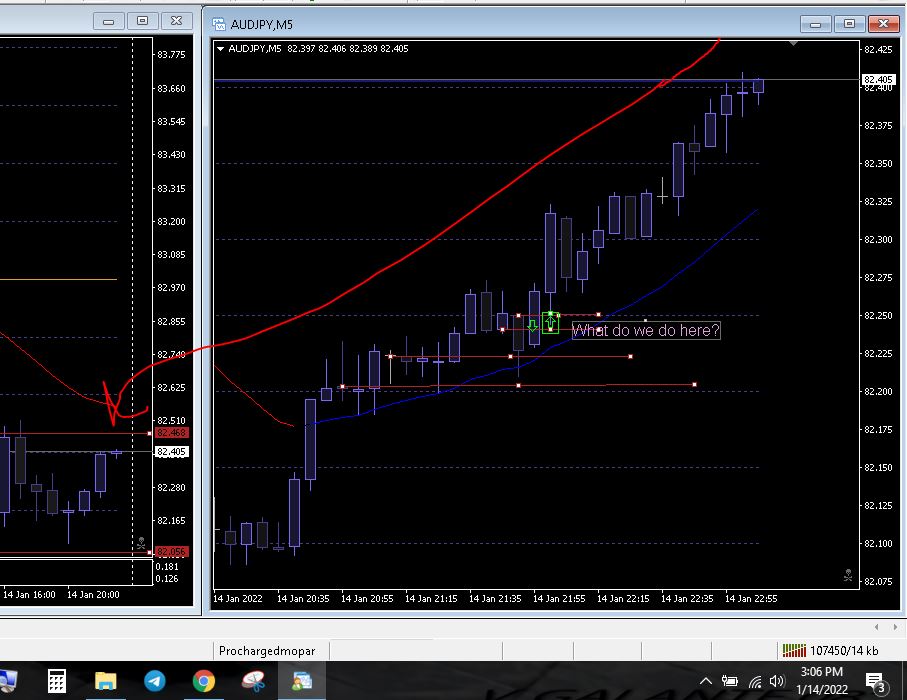Click the 82.300 price axis label in AUDJPY chart
Screen dimensions: 907x700
[878, 240]
